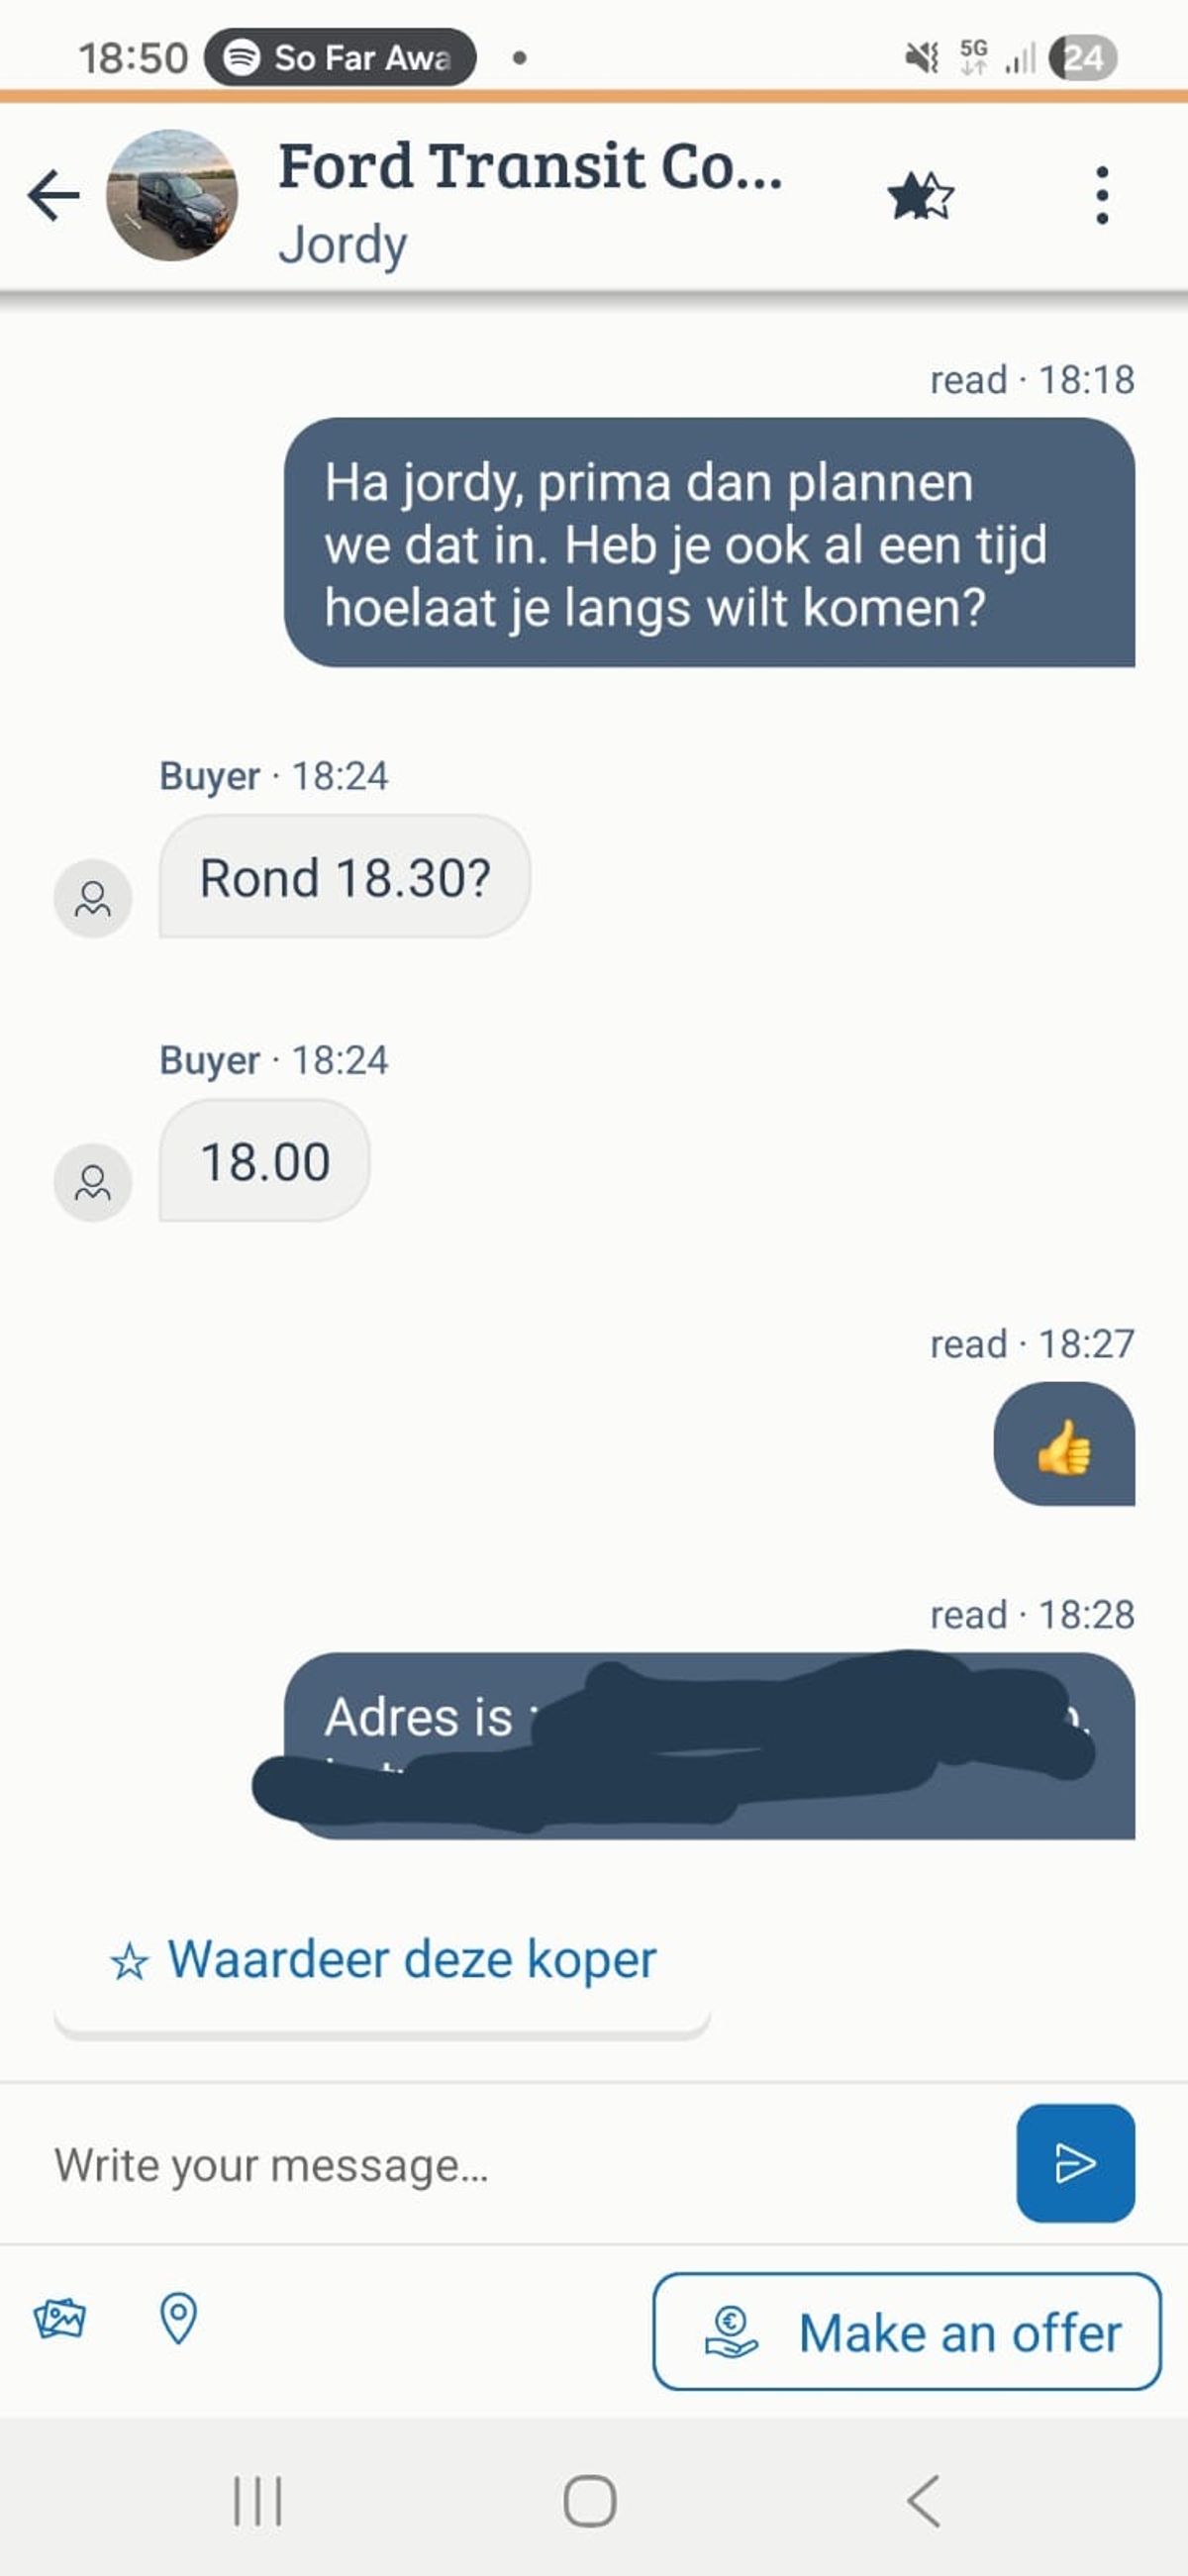Tap buyer avatar next to Rond 18.30?
The height and width of the screenshot is (2576, 1188).
pyautogui.click(x=93, y=898)
